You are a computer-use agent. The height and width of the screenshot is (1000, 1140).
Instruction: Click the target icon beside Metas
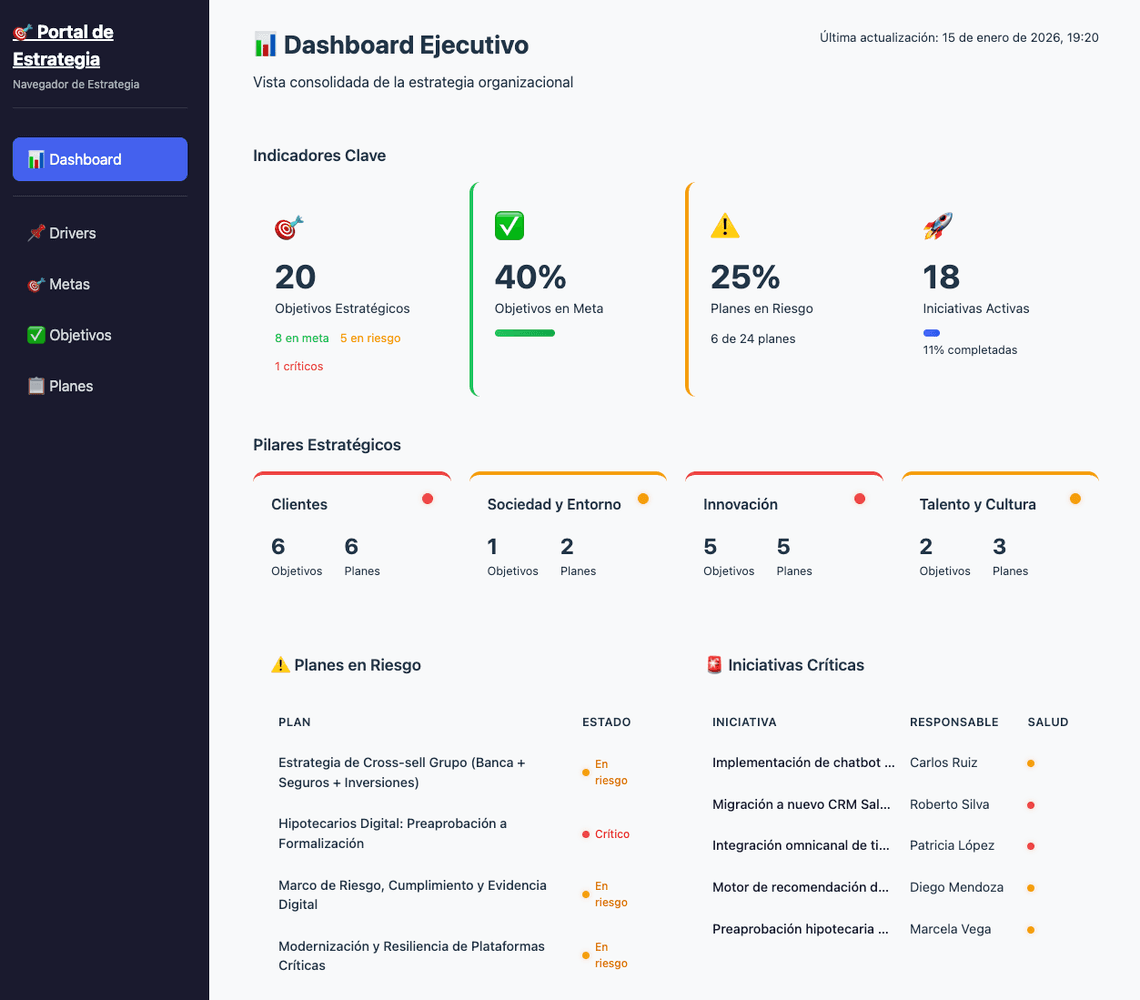(x=36, y=284)
